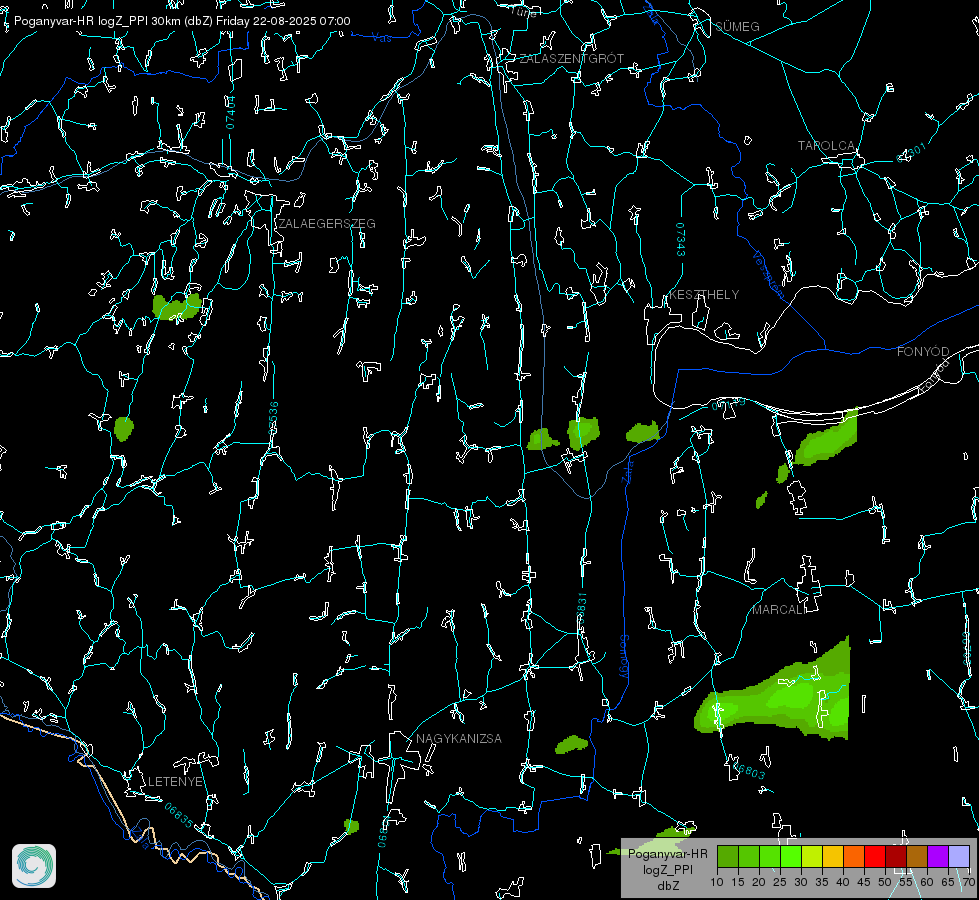Image resolution: width=979 pixels, height=900 pixels.
Task: Click the large green echo south of Marcali
Action: pyautogui.click(x=778, y=697)
